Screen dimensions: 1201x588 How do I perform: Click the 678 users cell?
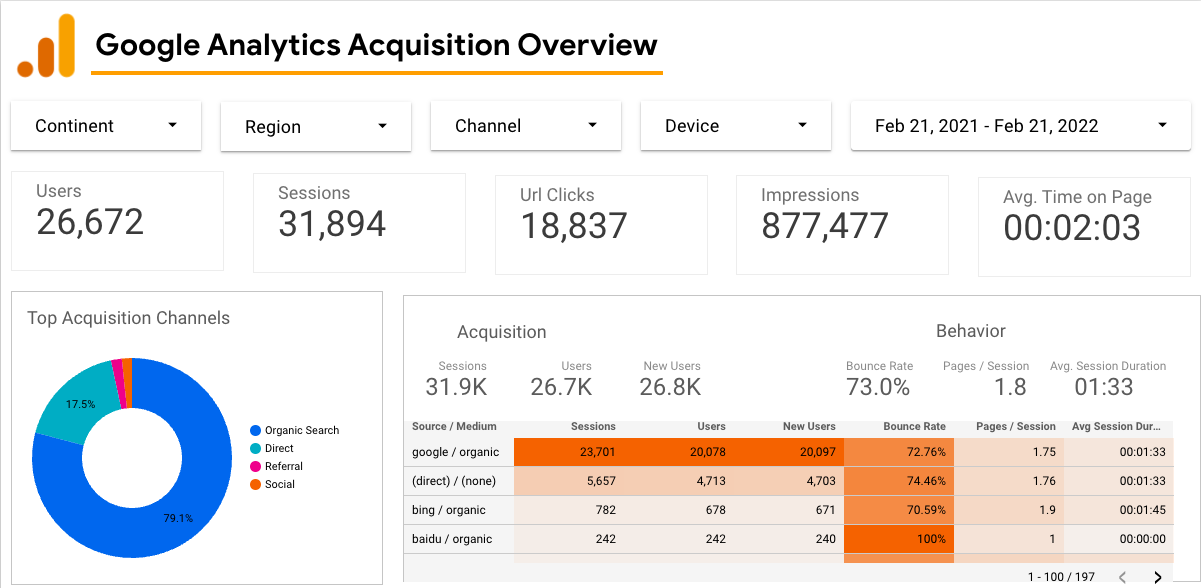(679, 510)
